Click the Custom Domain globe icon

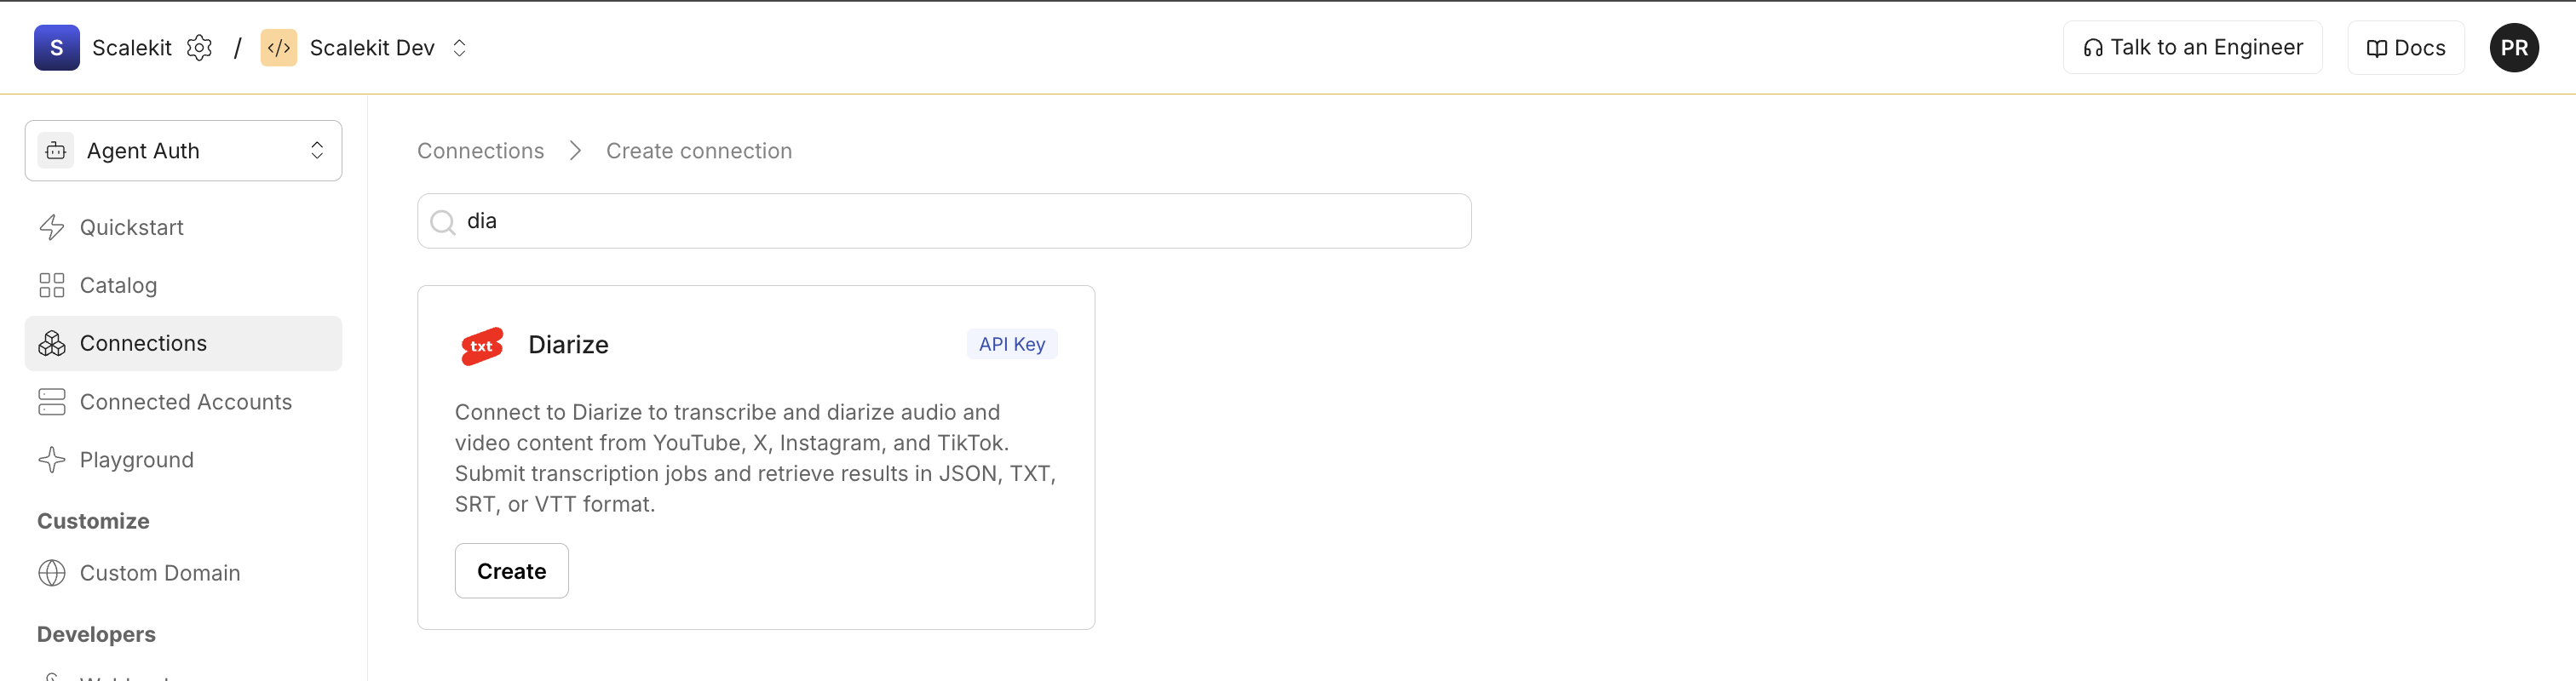pyautogui.click(x=52, y=573)
